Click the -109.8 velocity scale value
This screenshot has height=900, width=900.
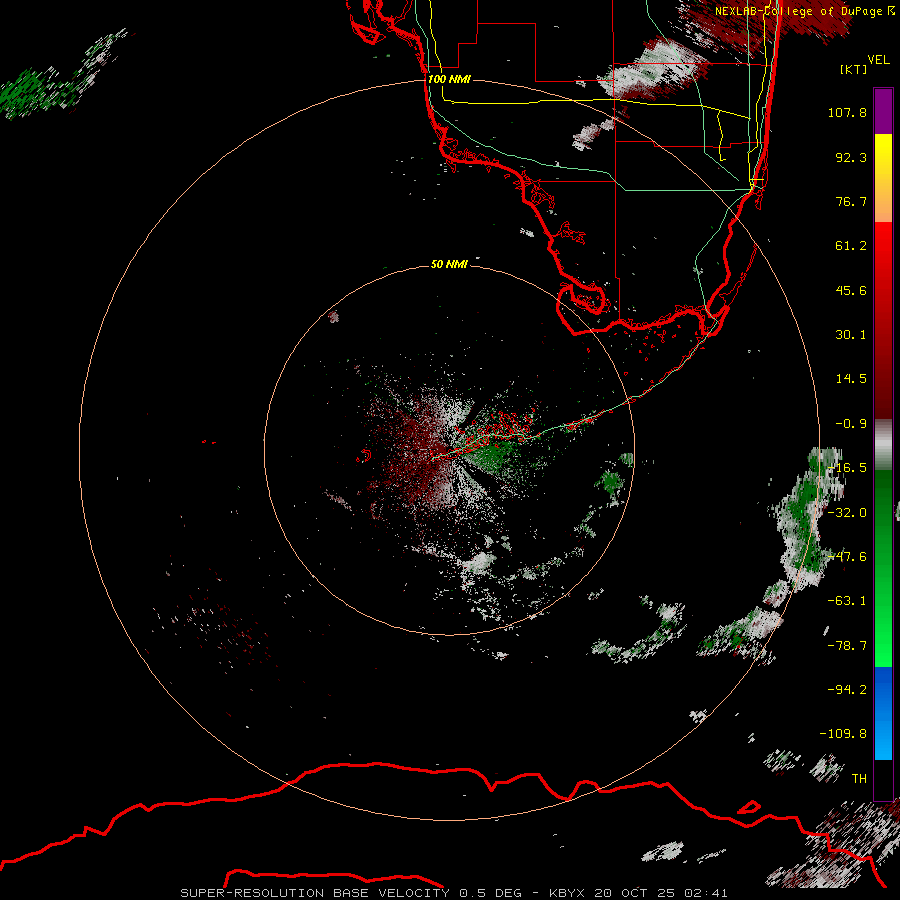click(x=843, y=734)
